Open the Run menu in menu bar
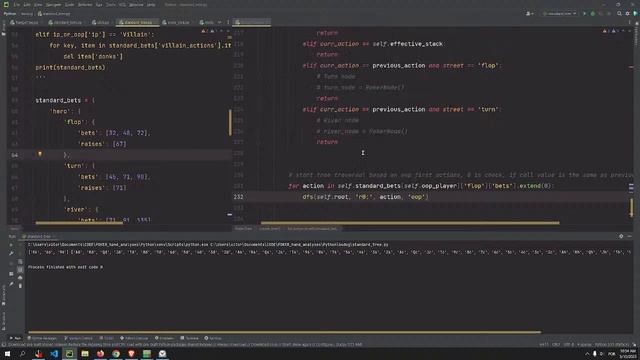This screenshot has height=360, width=640. (x=99, y=4)
